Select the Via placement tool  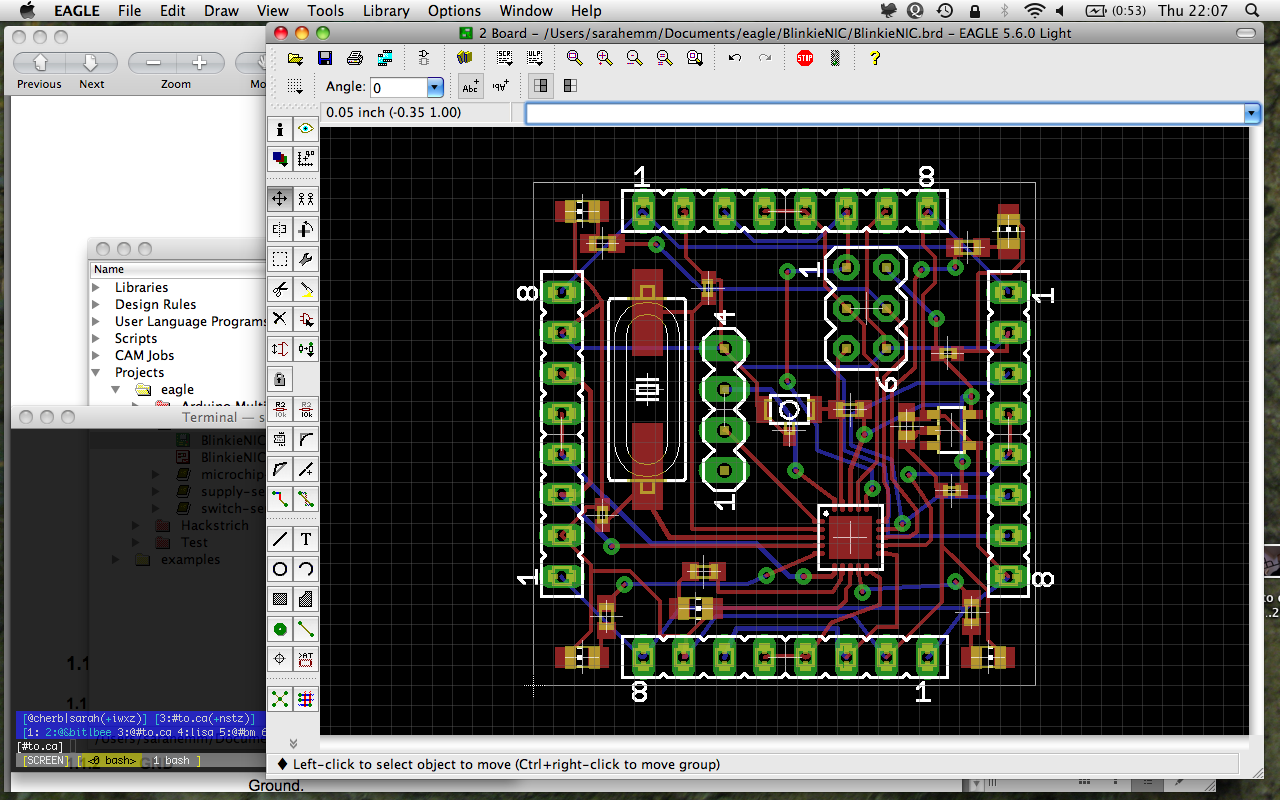click(x=280, y=629)
